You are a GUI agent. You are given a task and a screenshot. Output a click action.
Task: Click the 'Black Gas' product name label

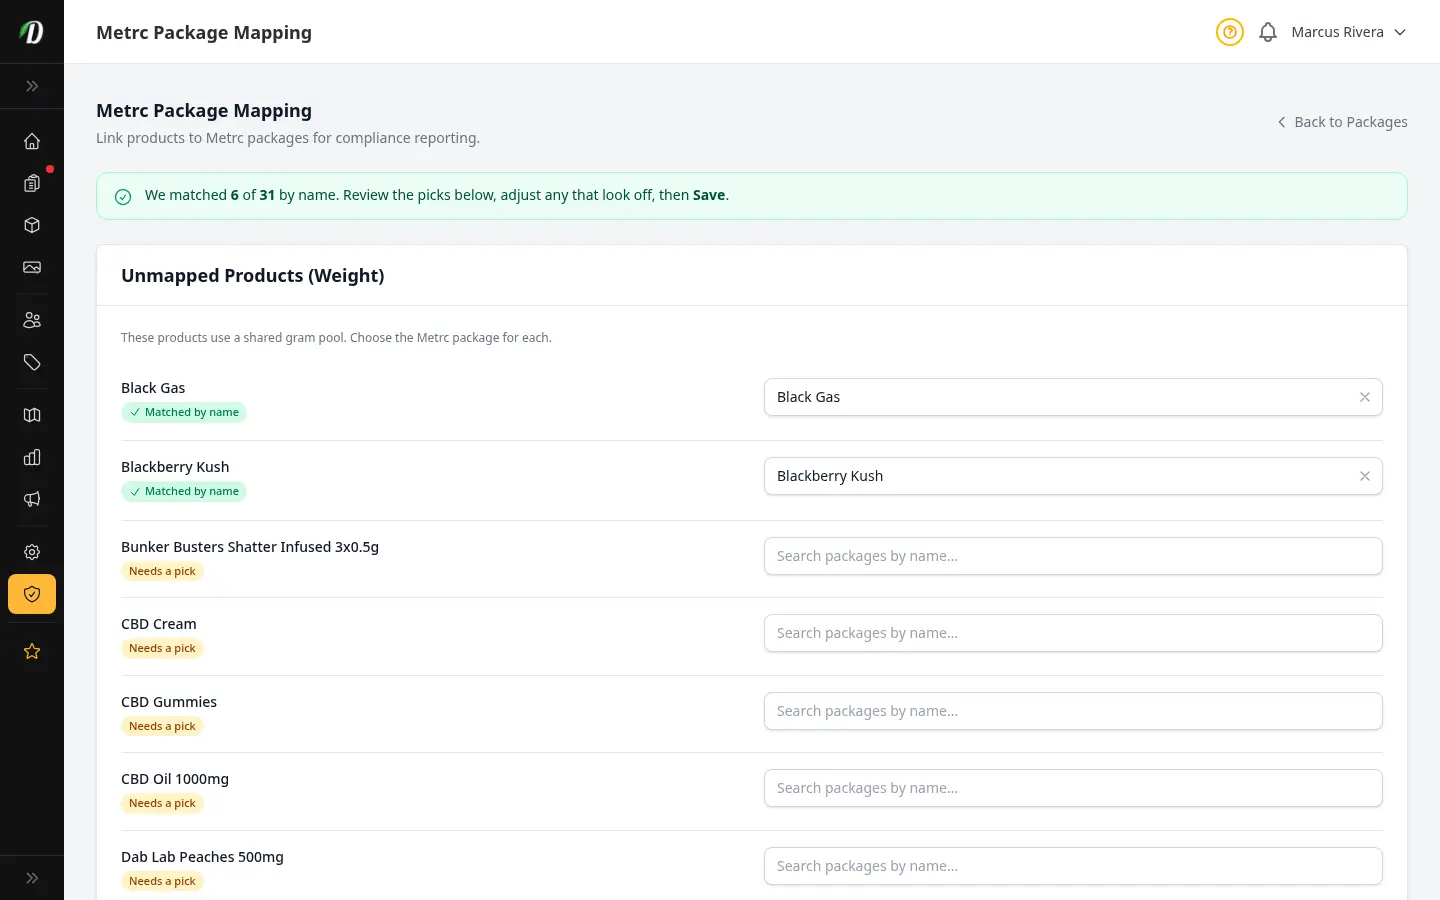[153, 388]
